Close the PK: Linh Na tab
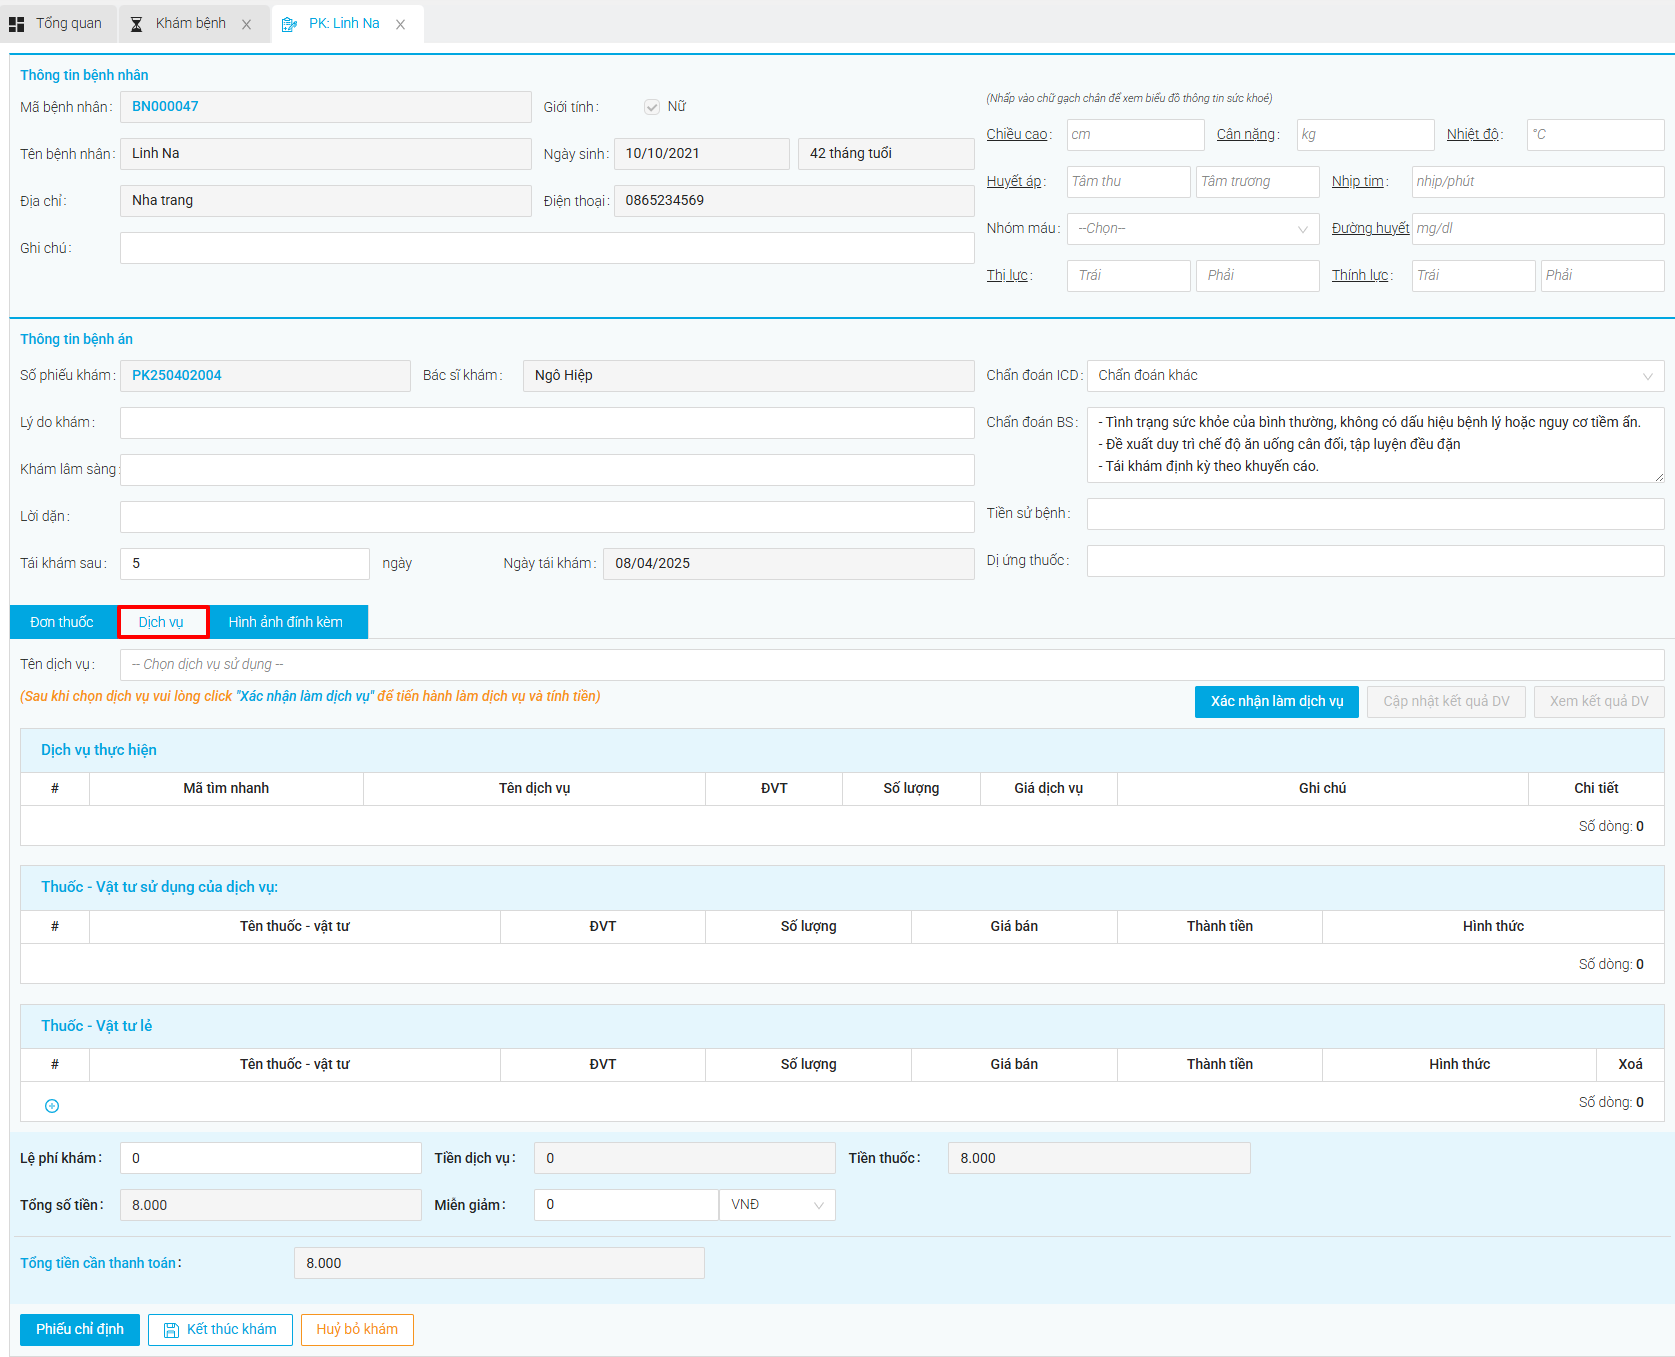1675x1357 pixels. pos(400,25)
